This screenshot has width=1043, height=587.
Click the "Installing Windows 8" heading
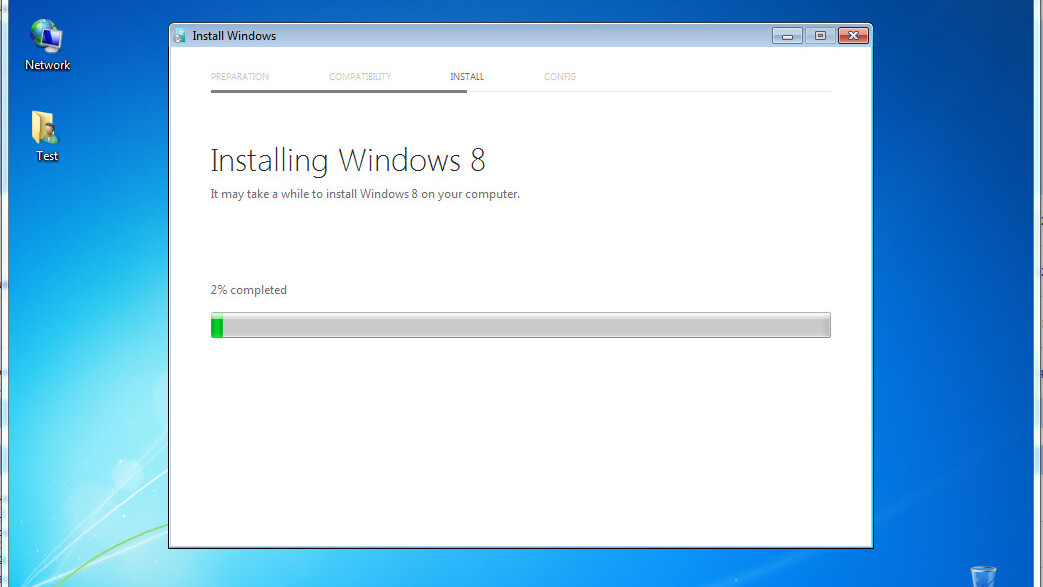[x=348, y=160]
